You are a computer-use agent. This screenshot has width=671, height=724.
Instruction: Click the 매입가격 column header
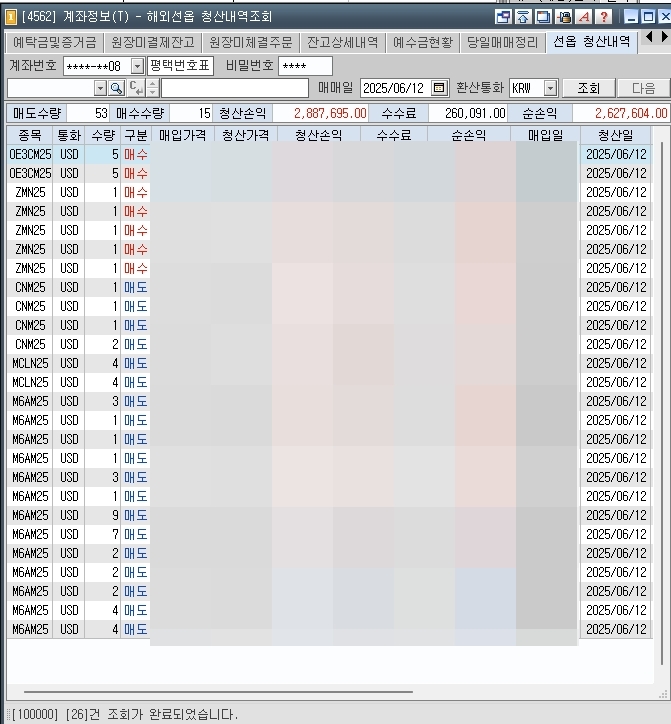[182, 135]
